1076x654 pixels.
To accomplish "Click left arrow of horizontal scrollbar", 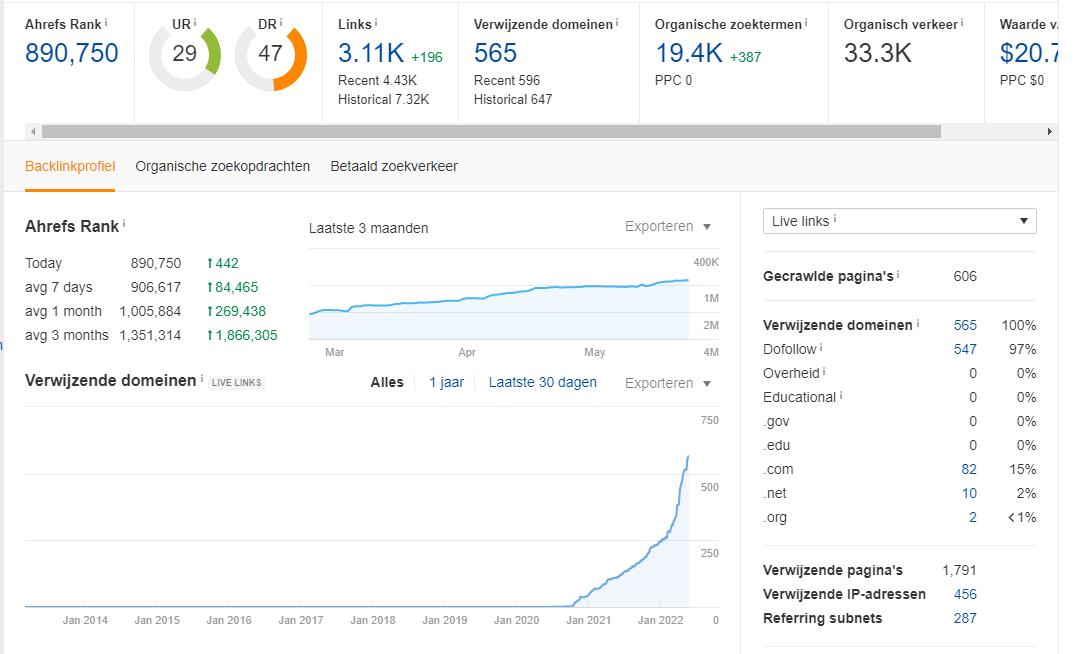I will (33, 132).
